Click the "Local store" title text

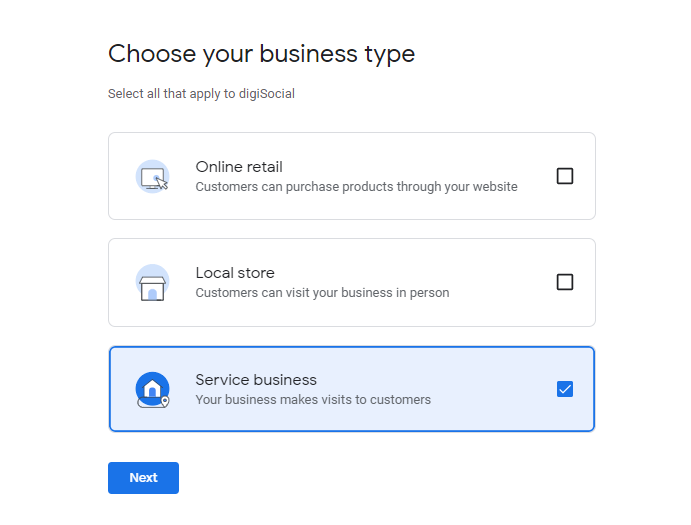pyautogui.click(x=235, y=273)
